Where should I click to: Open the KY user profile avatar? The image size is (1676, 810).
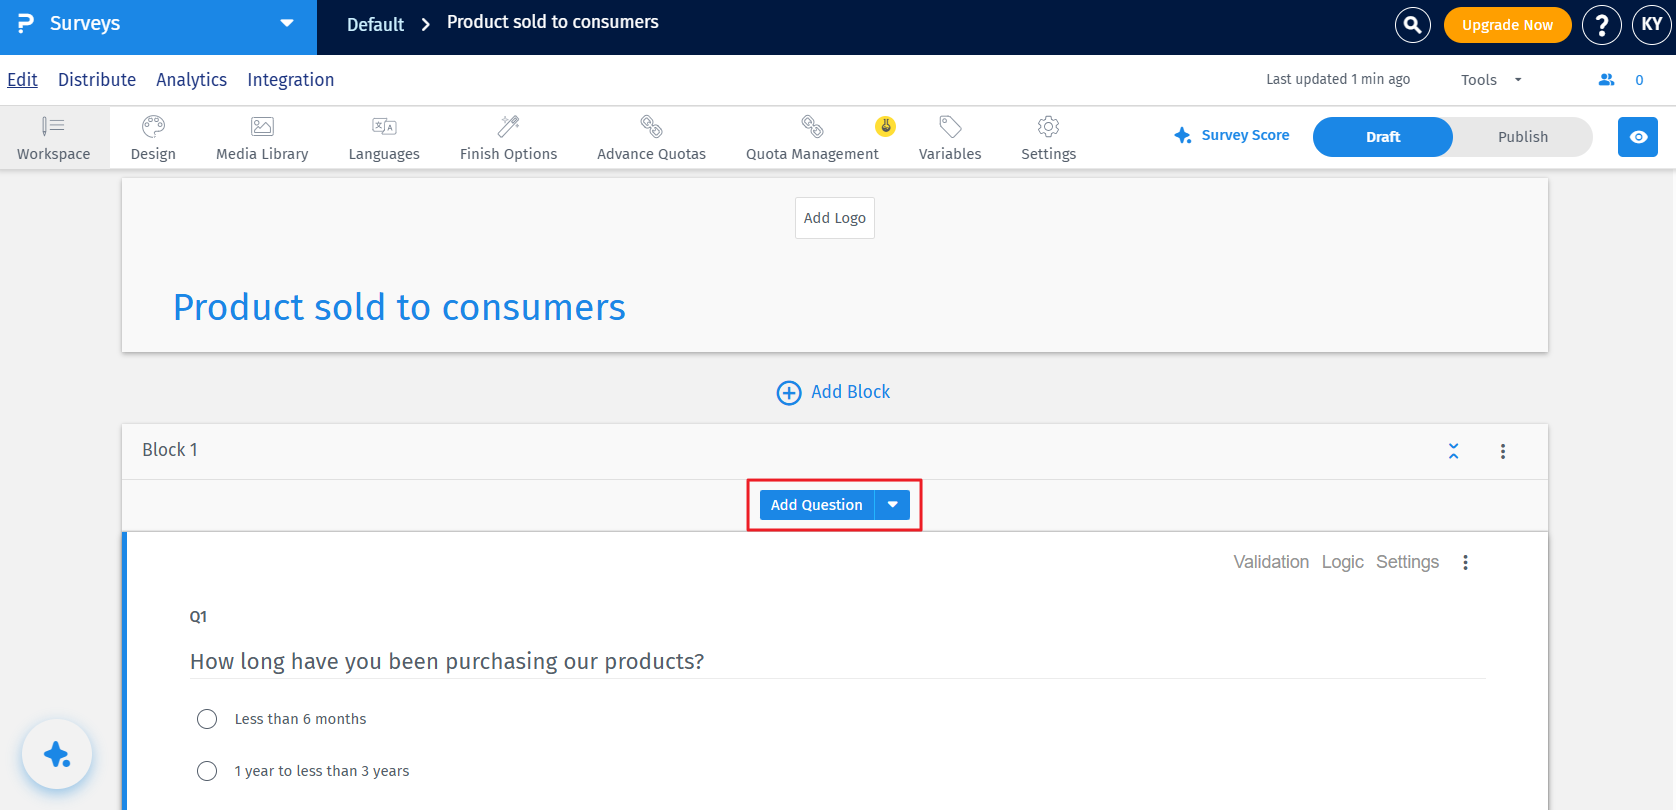1651,25
